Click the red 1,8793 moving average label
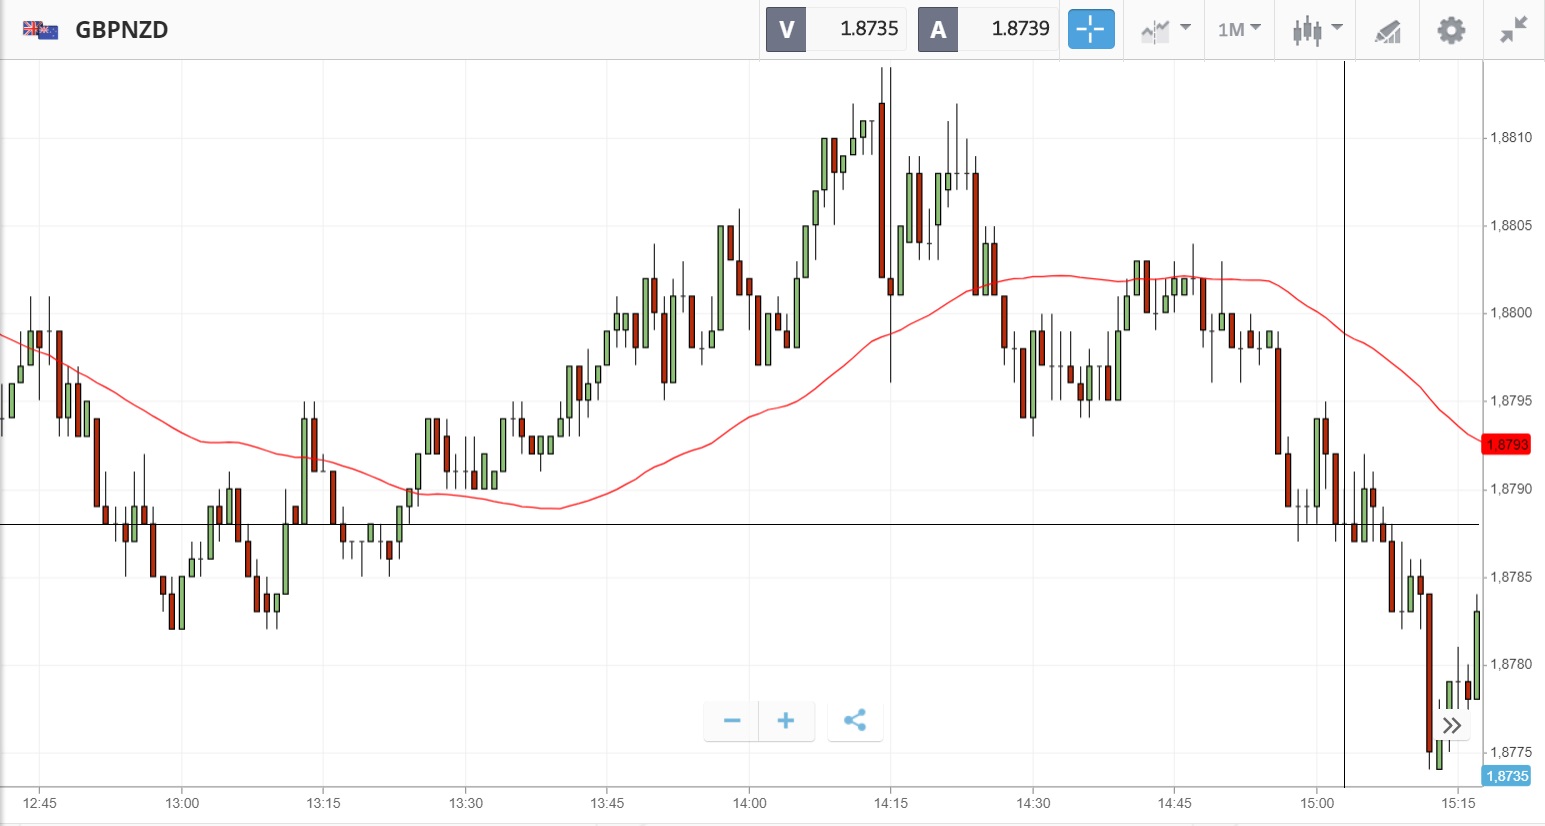1545x826 pixels. click(1506, 444)
